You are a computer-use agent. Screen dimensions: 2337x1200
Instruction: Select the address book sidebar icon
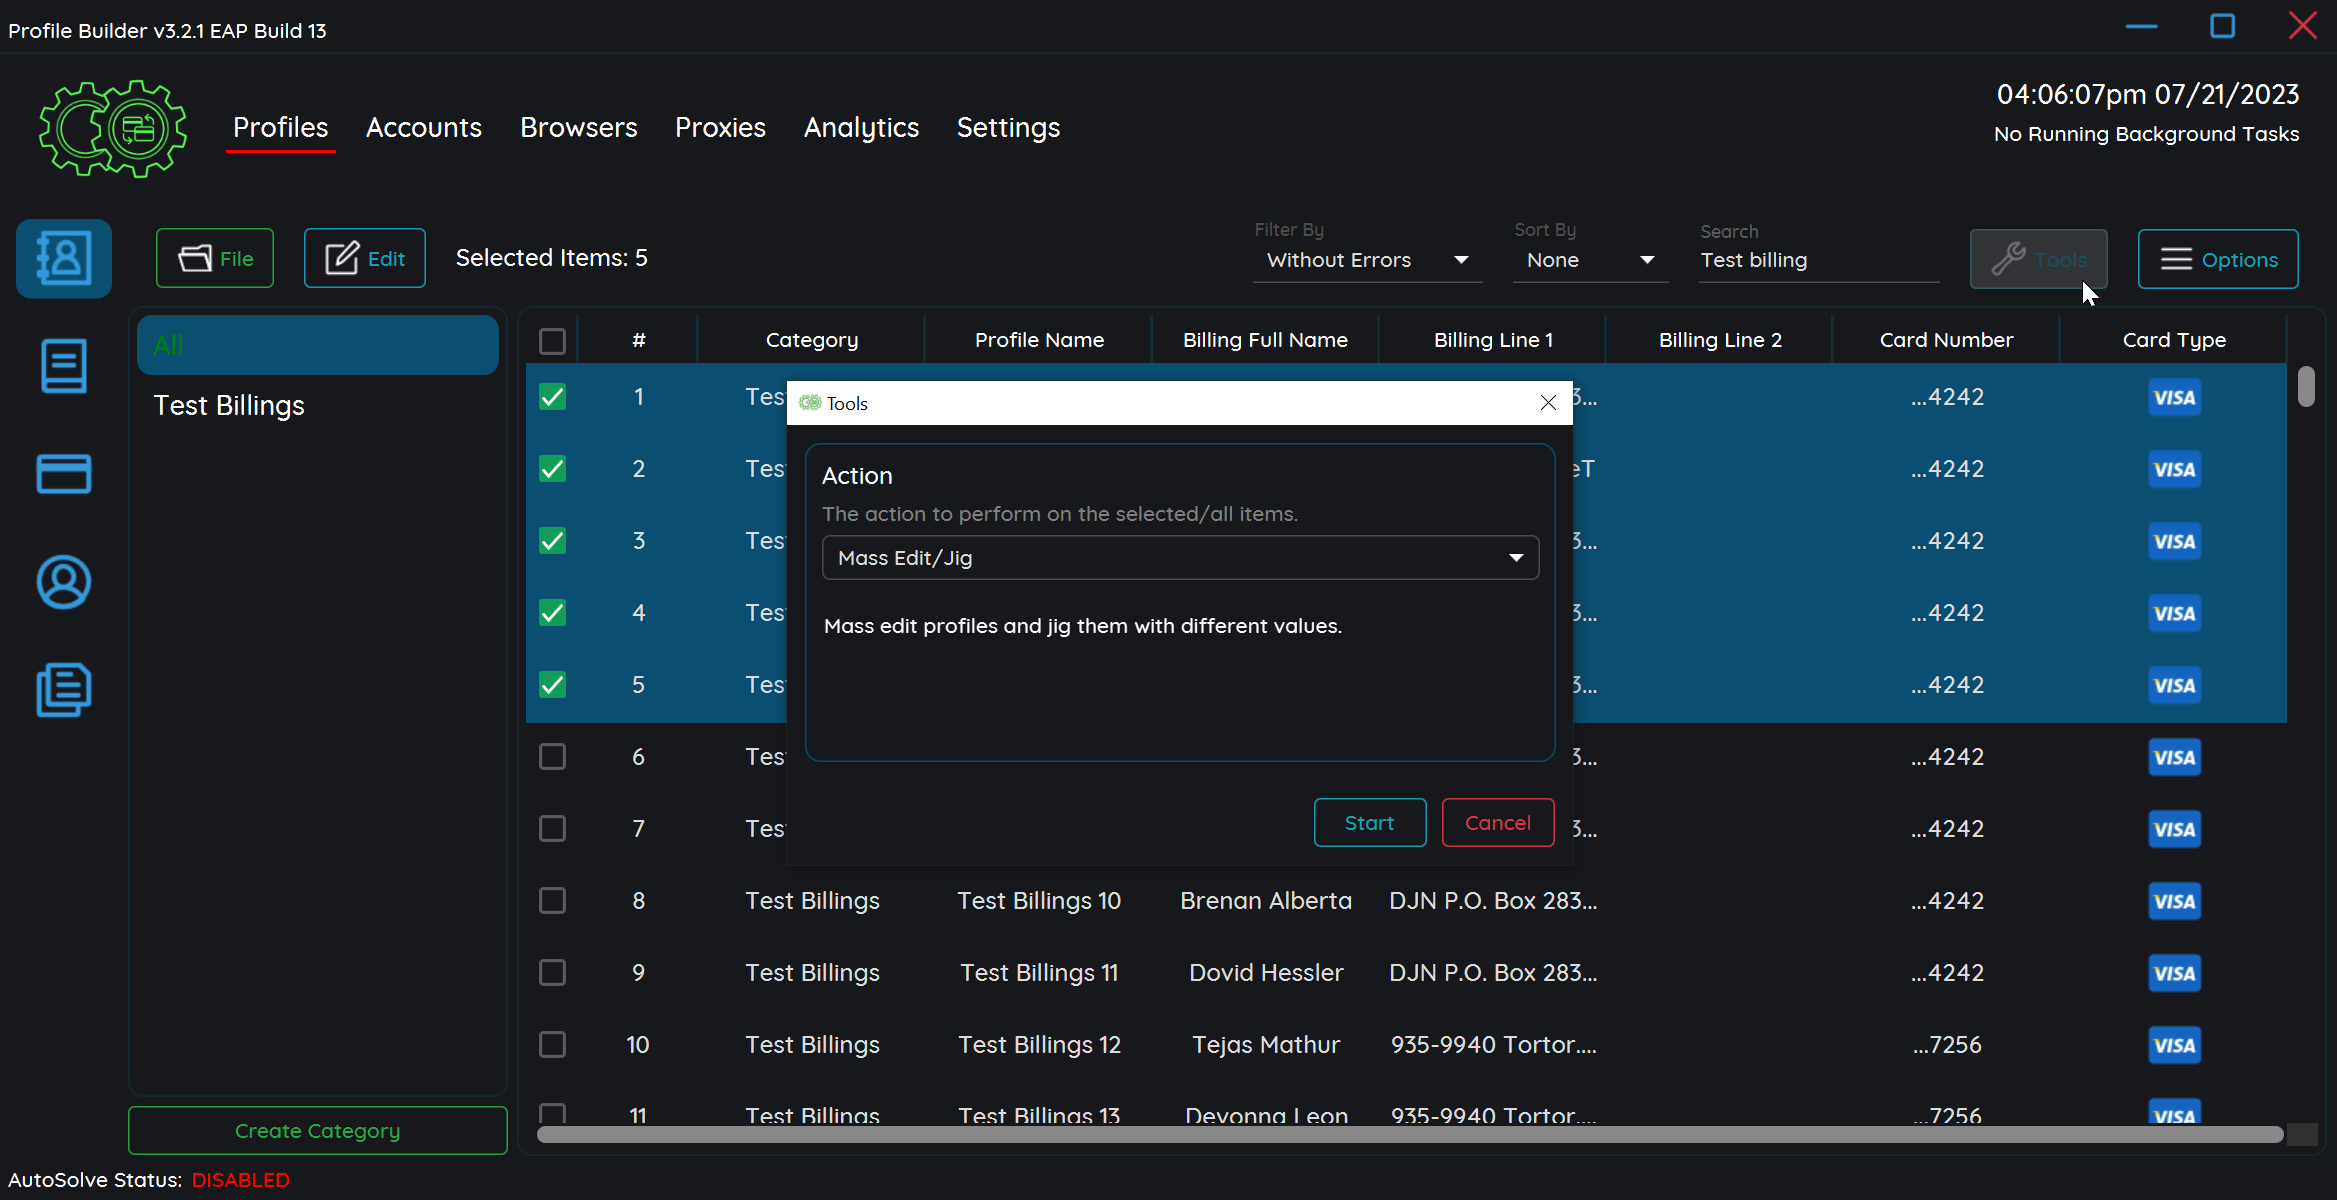[63, 258]
